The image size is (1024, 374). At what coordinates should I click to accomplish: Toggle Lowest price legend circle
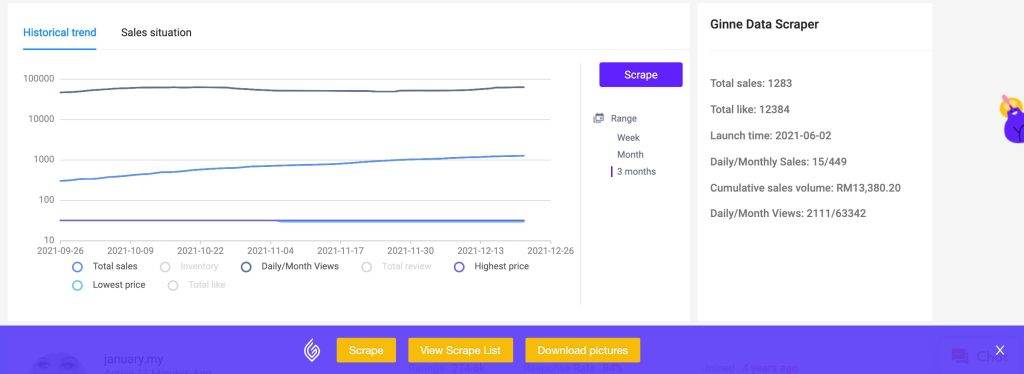[x=78, y=285]
